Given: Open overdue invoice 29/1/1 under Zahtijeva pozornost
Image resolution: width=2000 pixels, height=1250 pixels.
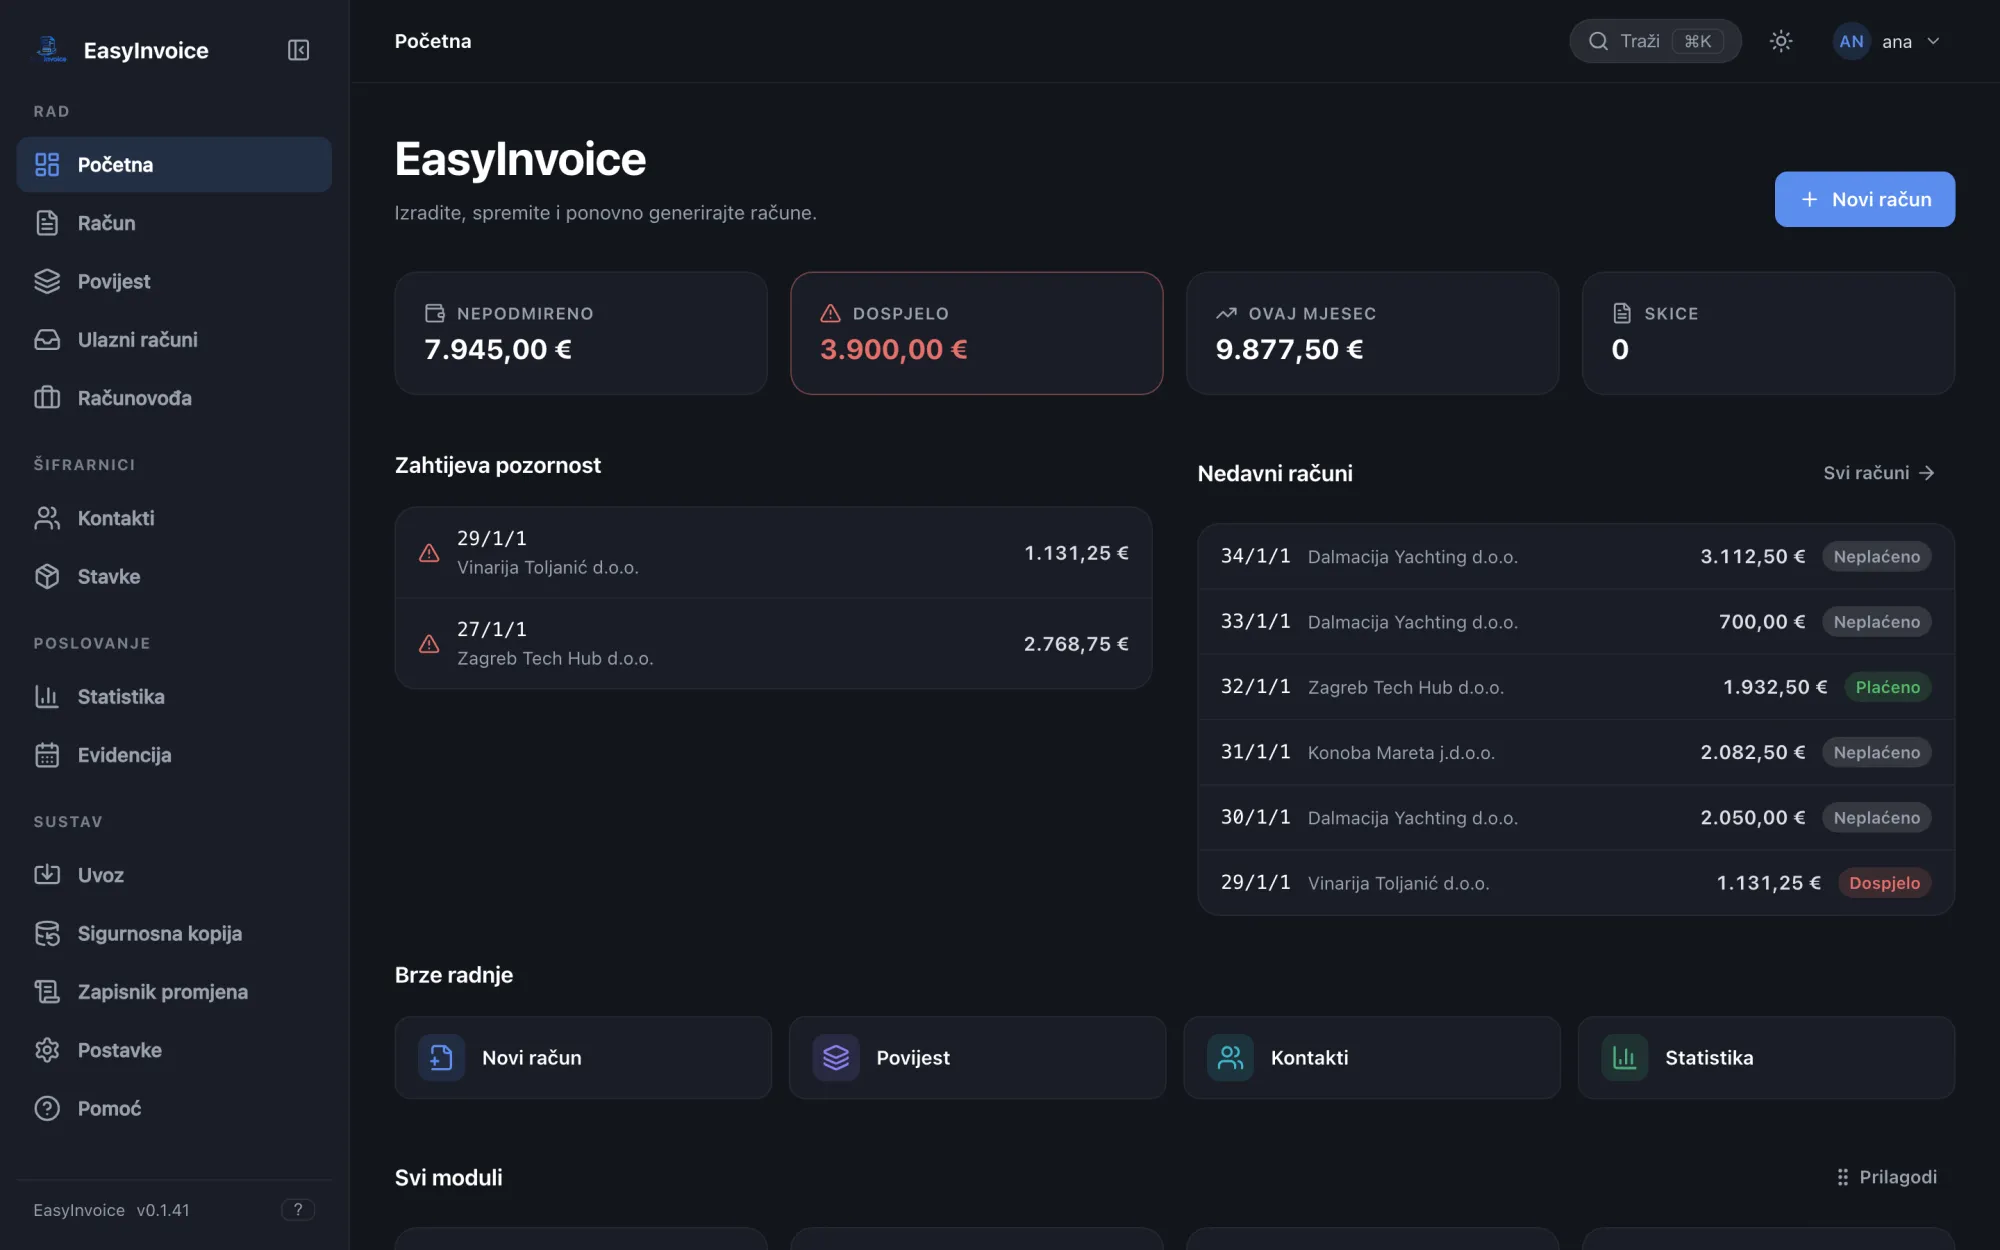Looking at the screenshot, I should click(x=773, y=553).
